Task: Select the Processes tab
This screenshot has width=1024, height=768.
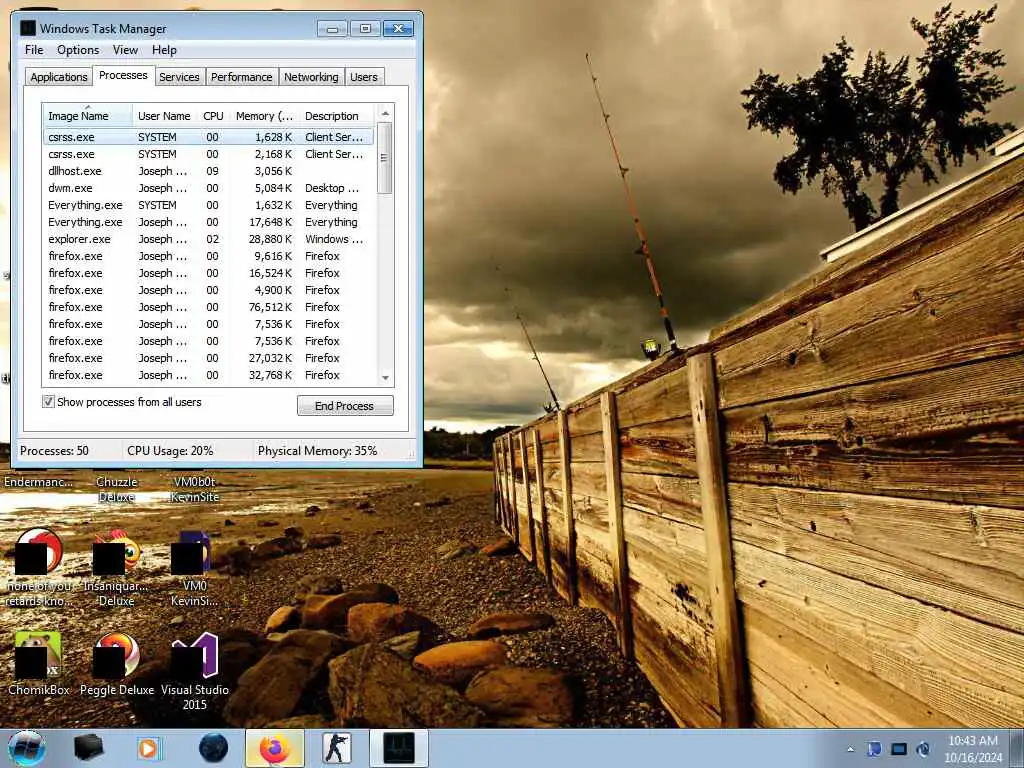Action: point(123,75)
